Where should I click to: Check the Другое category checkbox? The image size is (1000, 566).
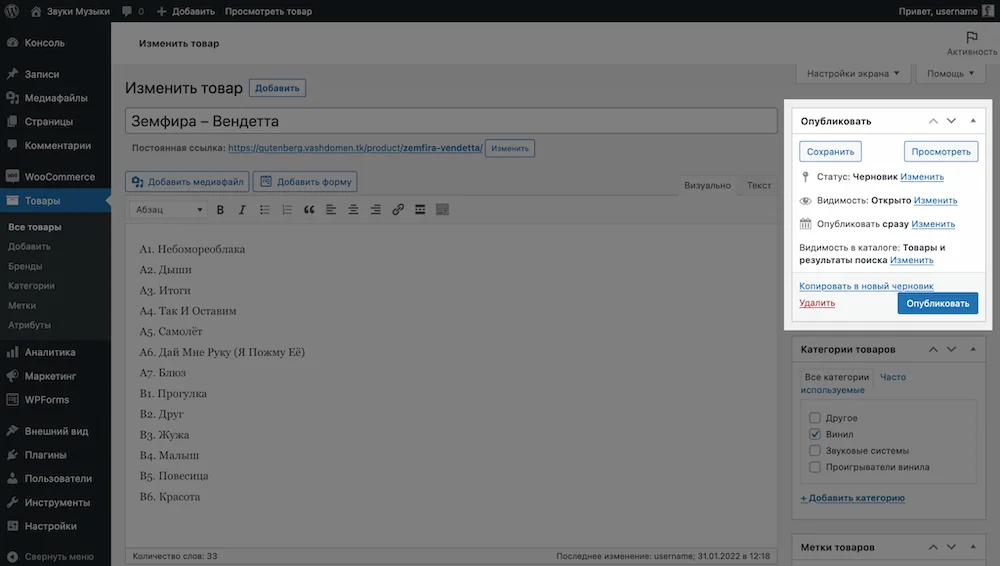tap(814, 418)
